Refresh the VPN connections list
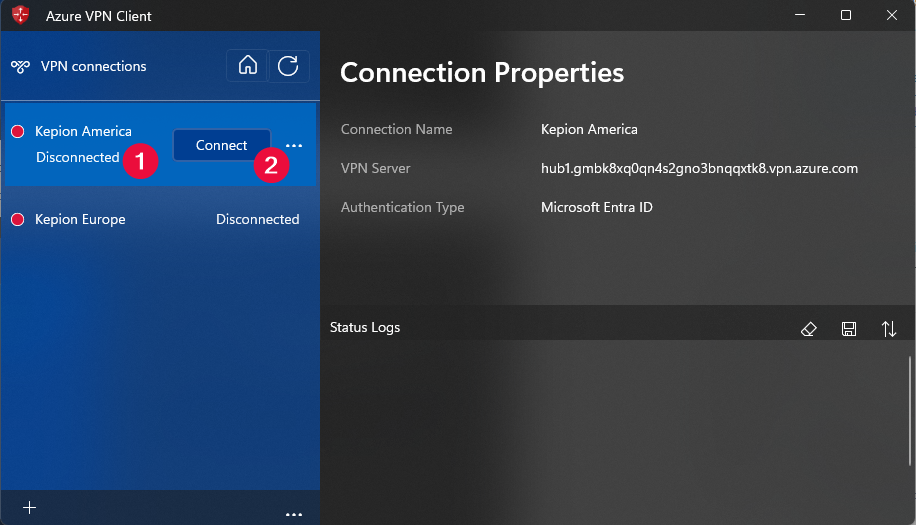Screen dimensions: 916x525 [x=288, y=66]
